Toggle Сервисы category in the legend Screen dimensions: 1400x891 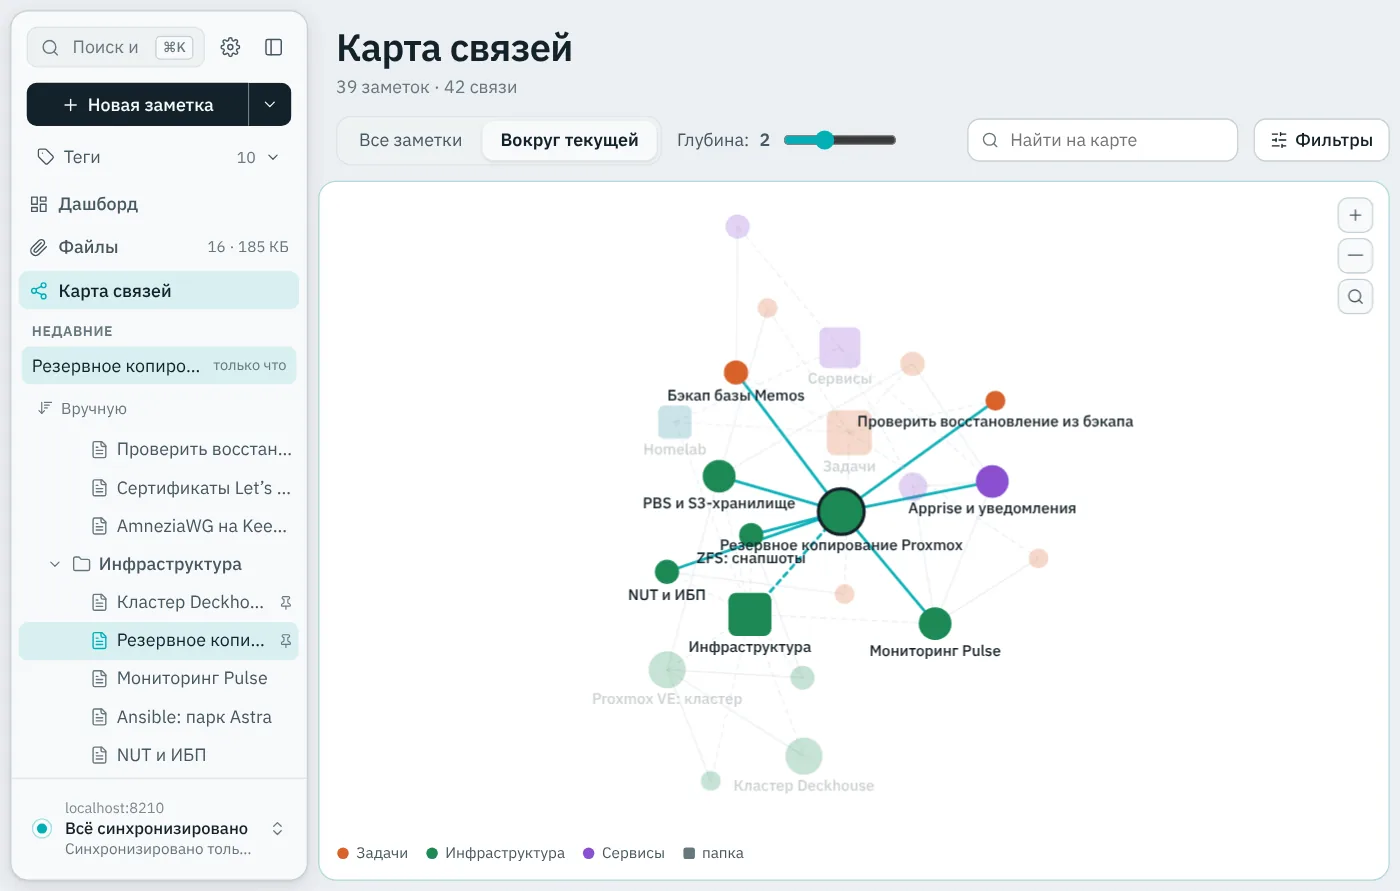(624, 853)
